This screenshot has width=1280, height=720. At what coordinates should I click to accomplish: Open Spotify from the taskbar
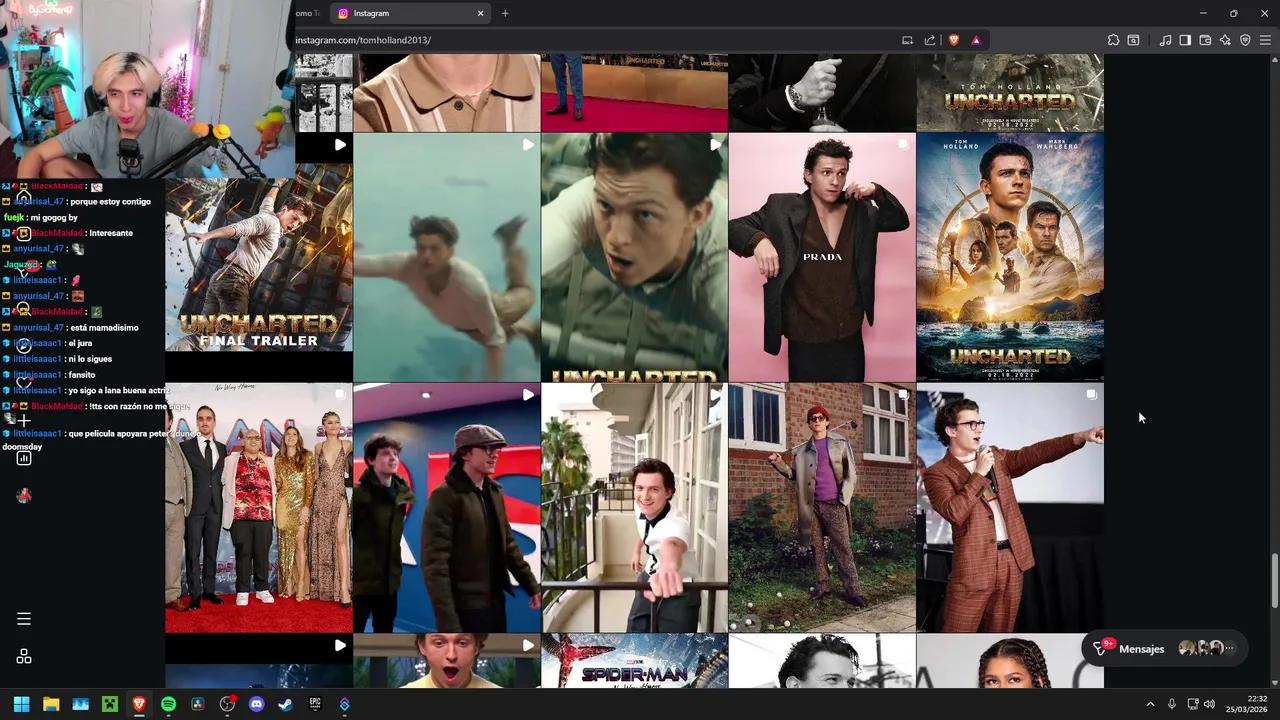(x=168, y=704)
